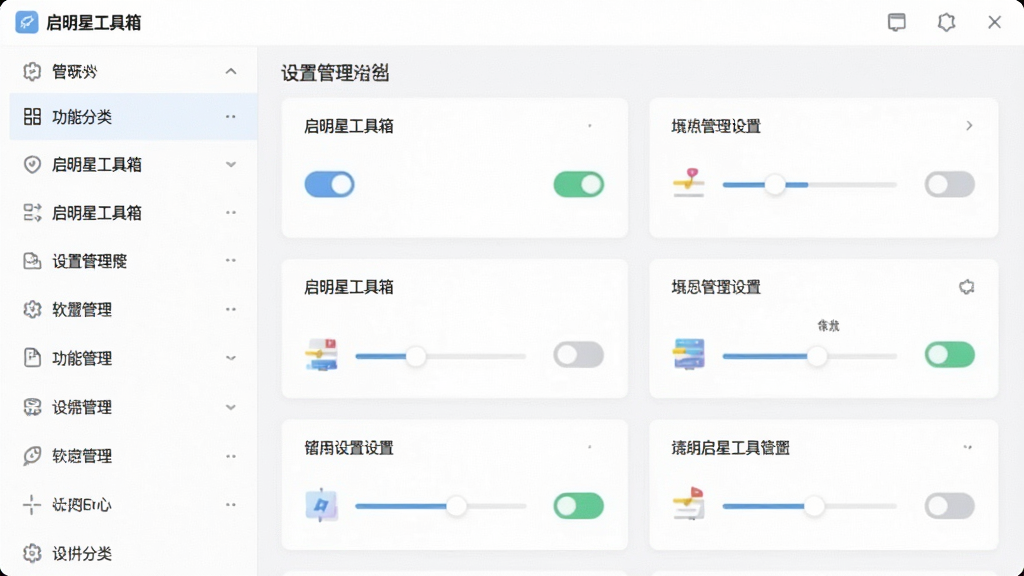Click the blue square icon in 设置设置 card

click(x=321, y=505)
